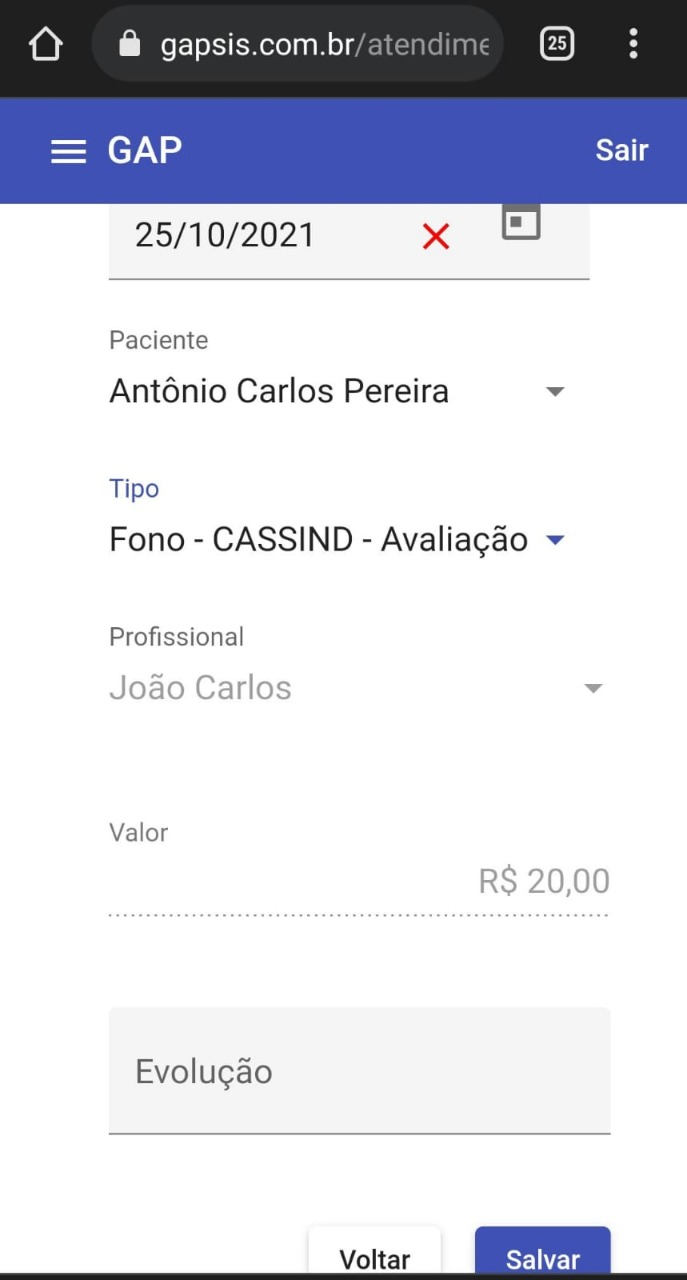Click the Sair logout link
The width and height of the screenshot is (687, 1280).
pyautogui.click(x=621, y=150)
